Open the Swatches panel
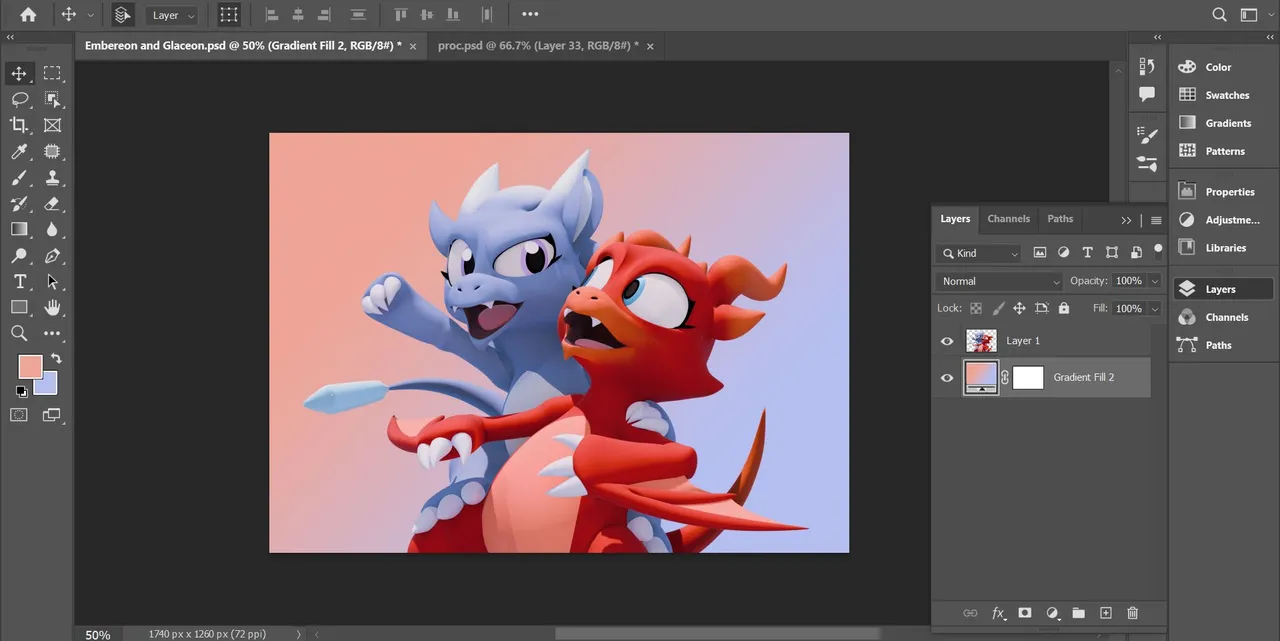 pos(1226,95)
